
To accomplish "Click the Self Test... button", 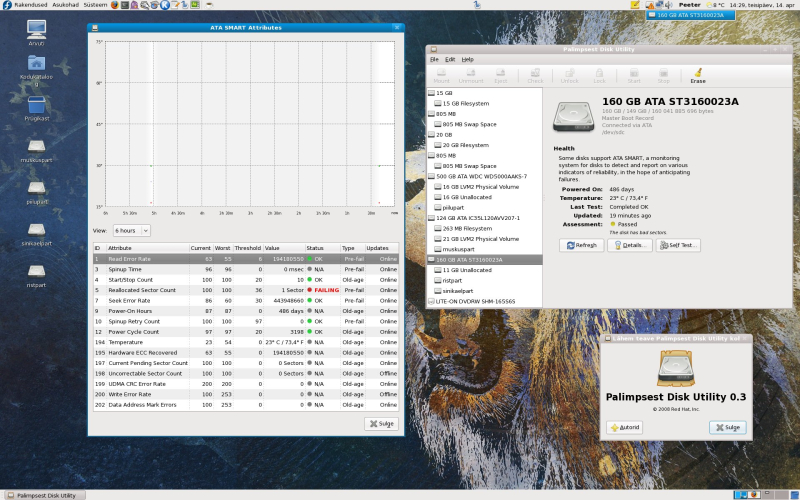I will (678, 245).
